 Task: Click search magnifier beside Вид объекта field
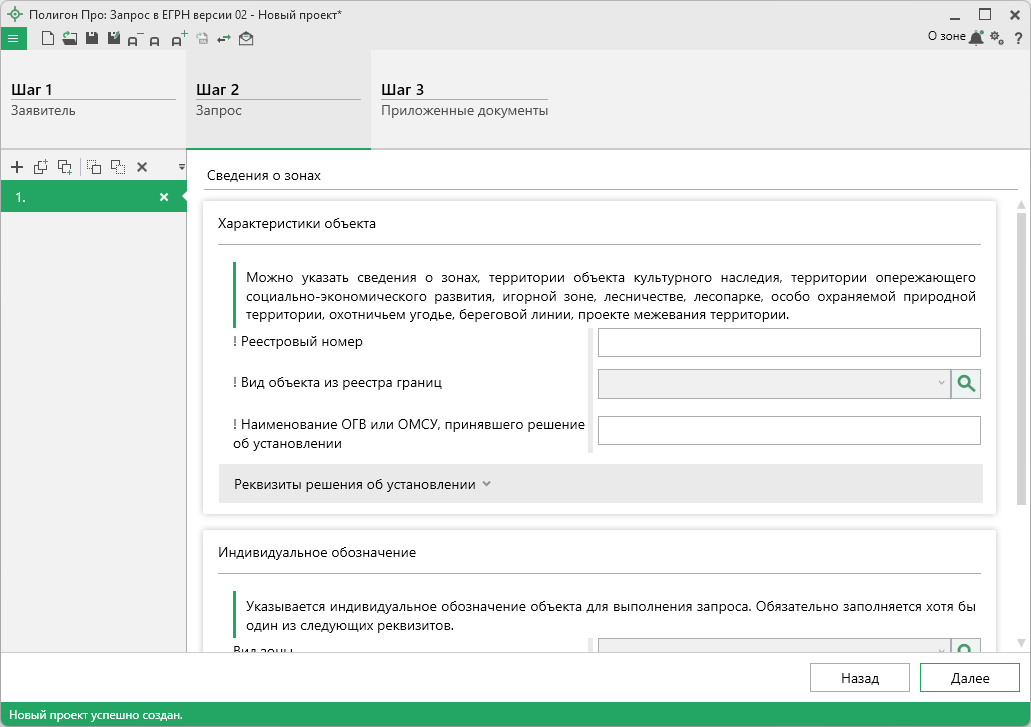pyautogui.click(x=966, y=384)
